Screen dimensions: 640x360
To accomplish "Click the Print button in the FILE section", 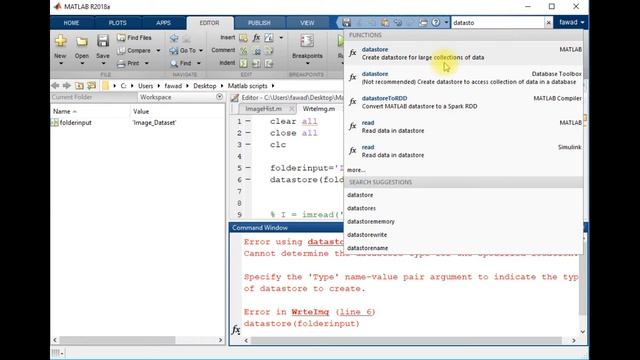I will (128, 63).
